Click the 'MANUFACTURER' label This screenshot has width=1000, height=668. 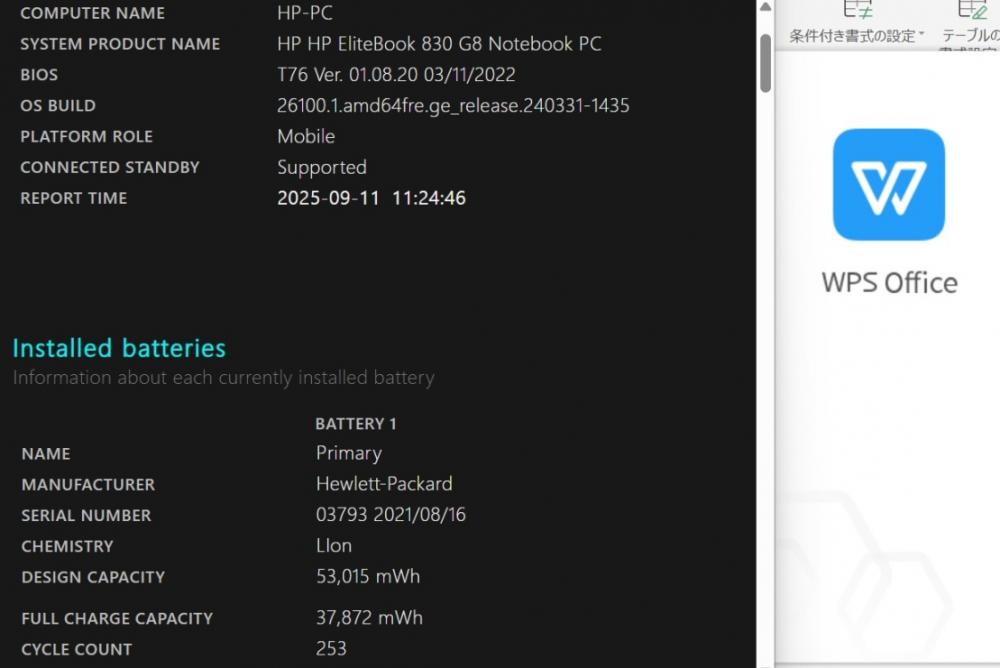(88, 485)
